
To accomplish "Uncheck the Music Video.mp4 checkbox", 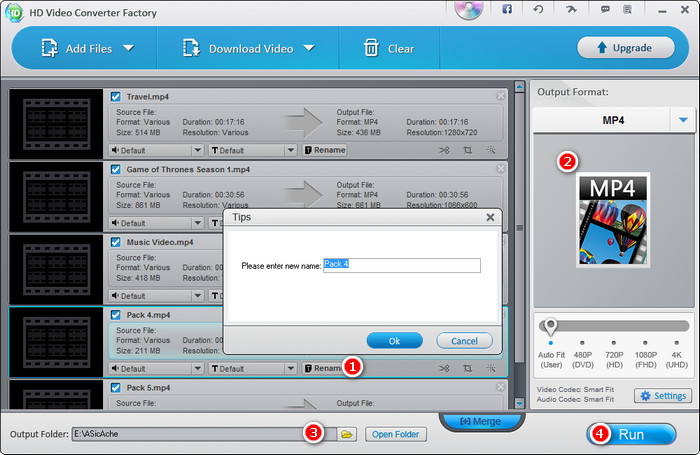I will (116, 242).
